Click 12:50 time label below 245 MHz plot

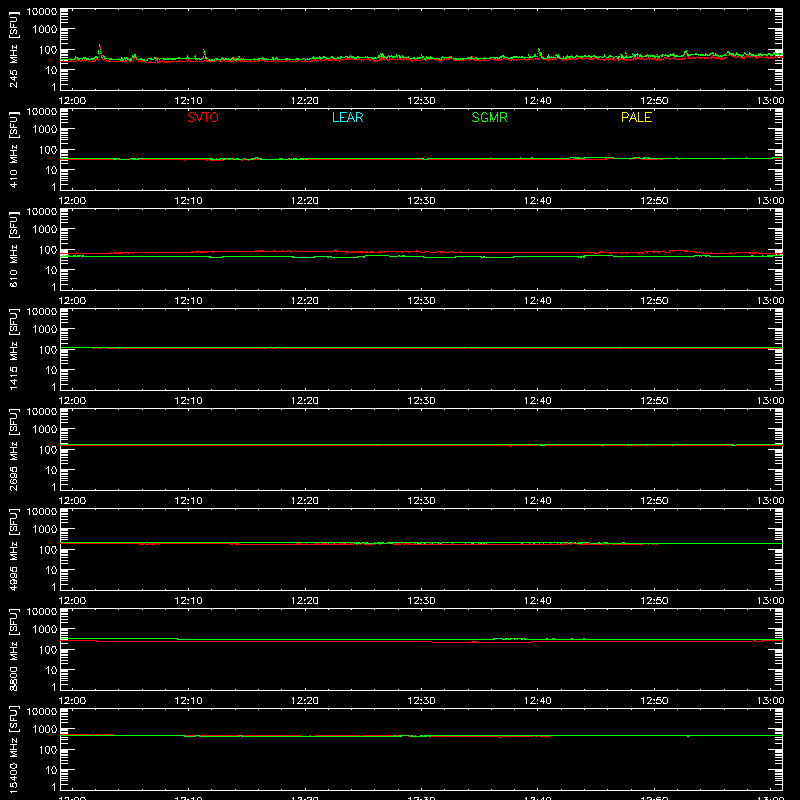654,101
